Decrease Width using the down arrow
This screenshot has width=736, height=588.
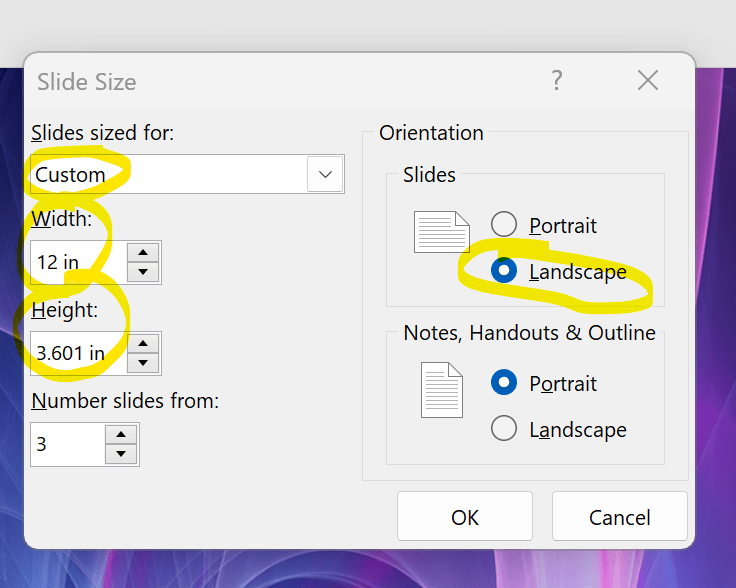tap(144, 272)
